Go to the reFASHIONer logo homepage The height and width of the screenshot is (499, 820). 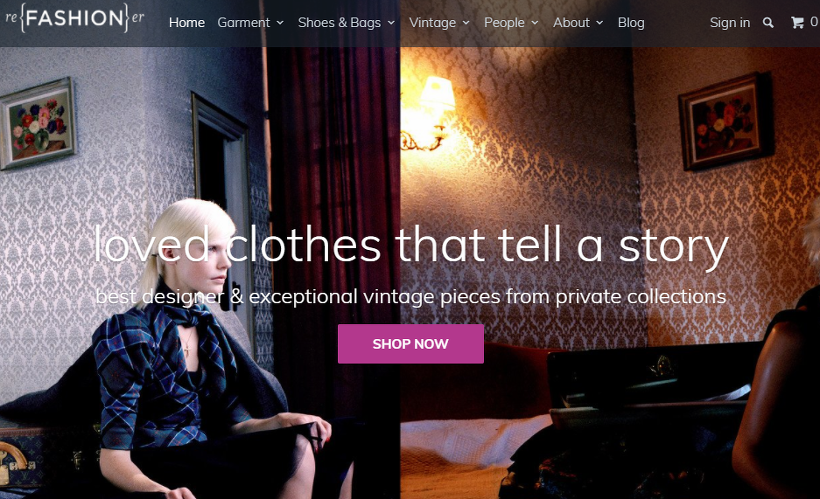pos(75,18)
